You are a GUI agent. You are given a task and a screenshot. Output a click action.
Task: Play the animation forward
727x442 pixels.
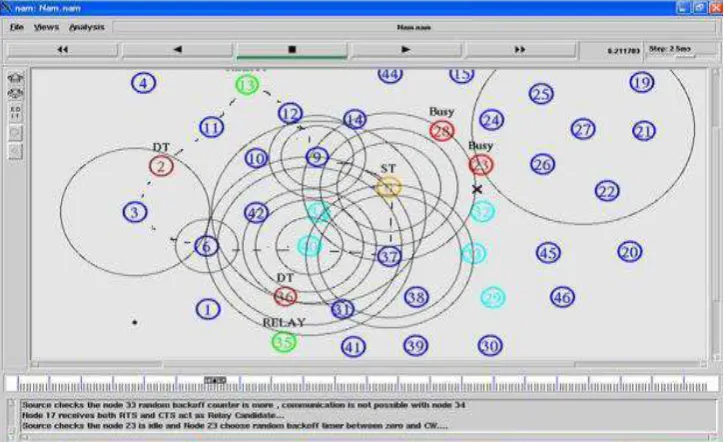pos(406,49)
